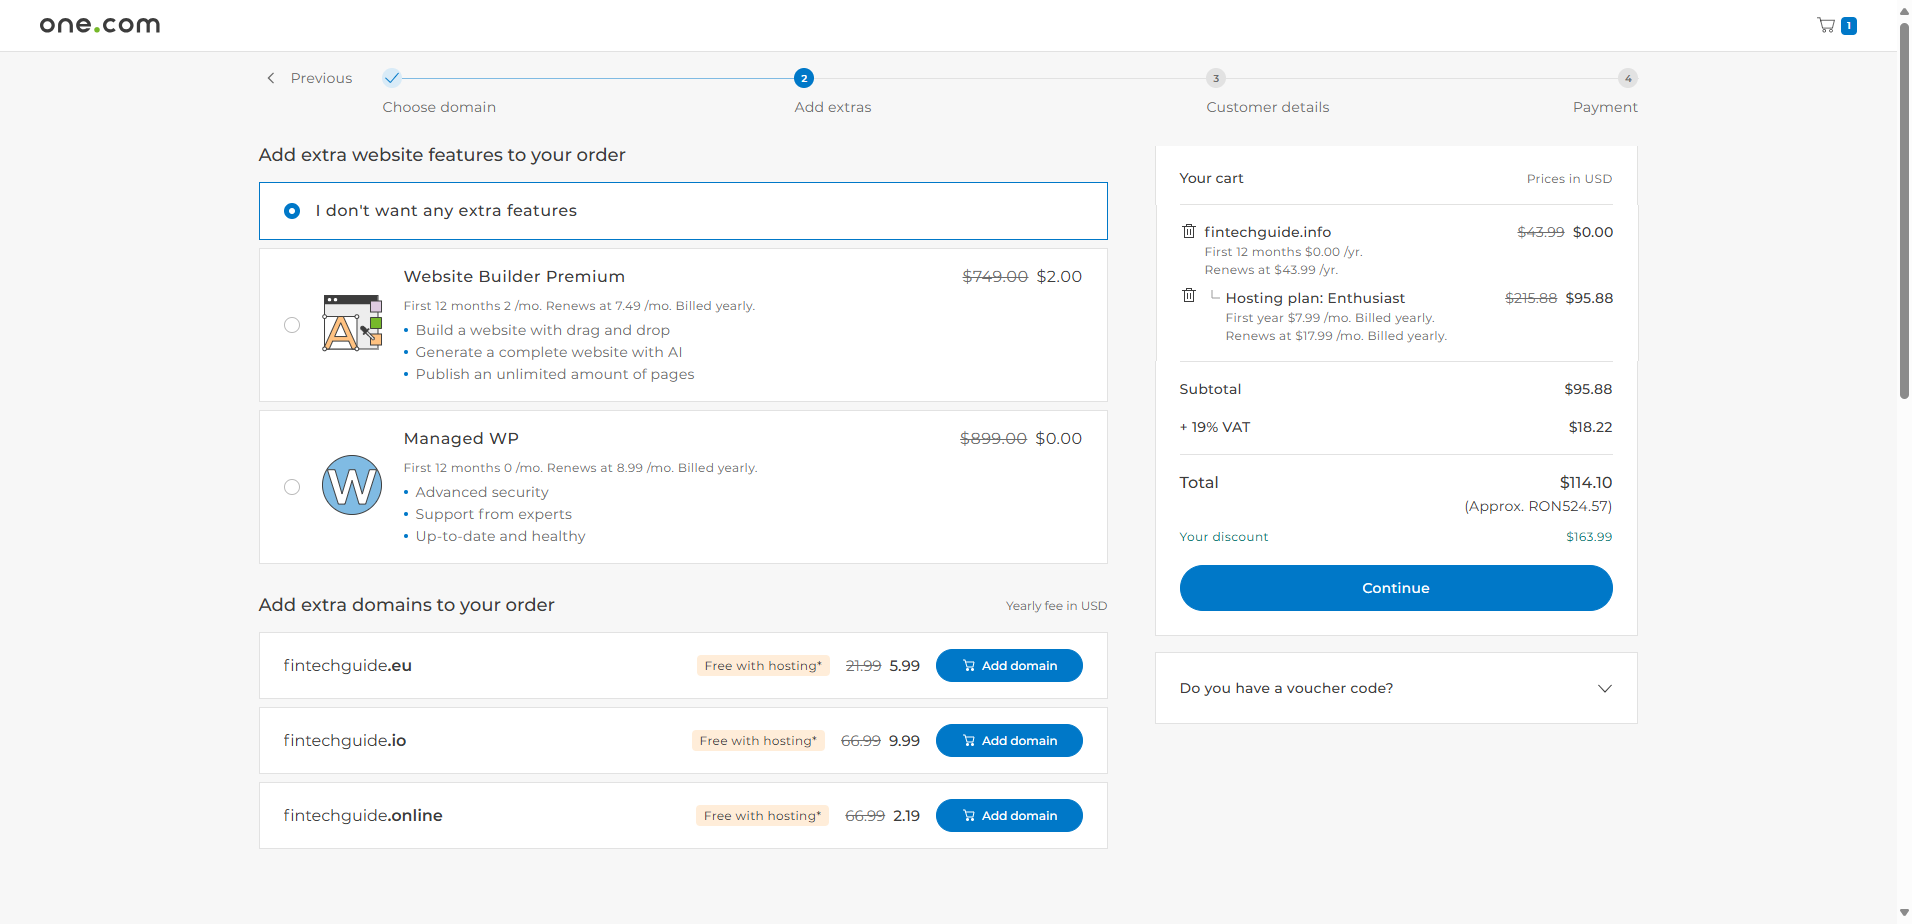Click the Managed WP $0.00 price
Screen dimensions: 1912x924
(x=1058, y=439)
